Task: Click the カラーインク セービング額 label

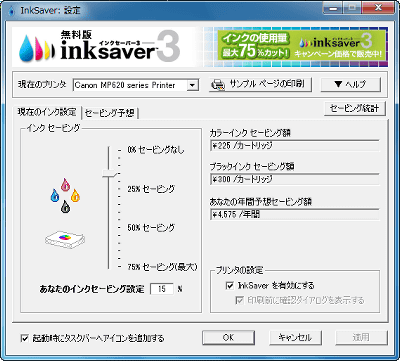Action: 250,133
